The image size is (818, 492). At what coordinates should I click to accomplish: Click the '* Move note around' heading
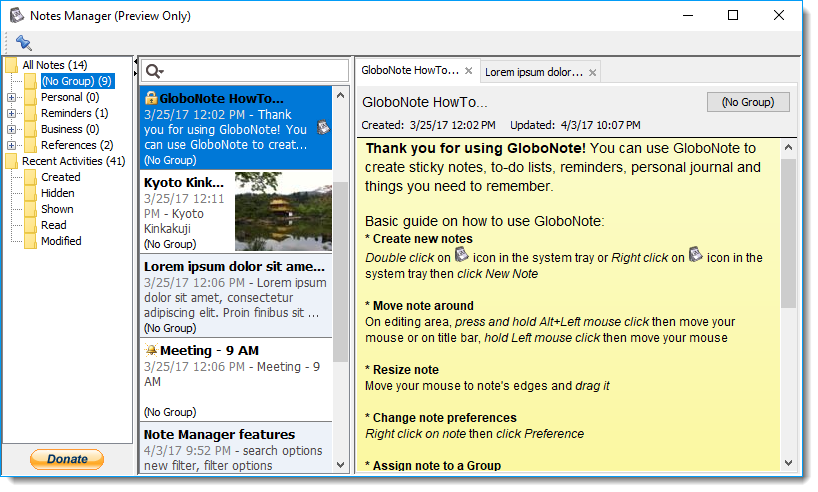(419, 306)
